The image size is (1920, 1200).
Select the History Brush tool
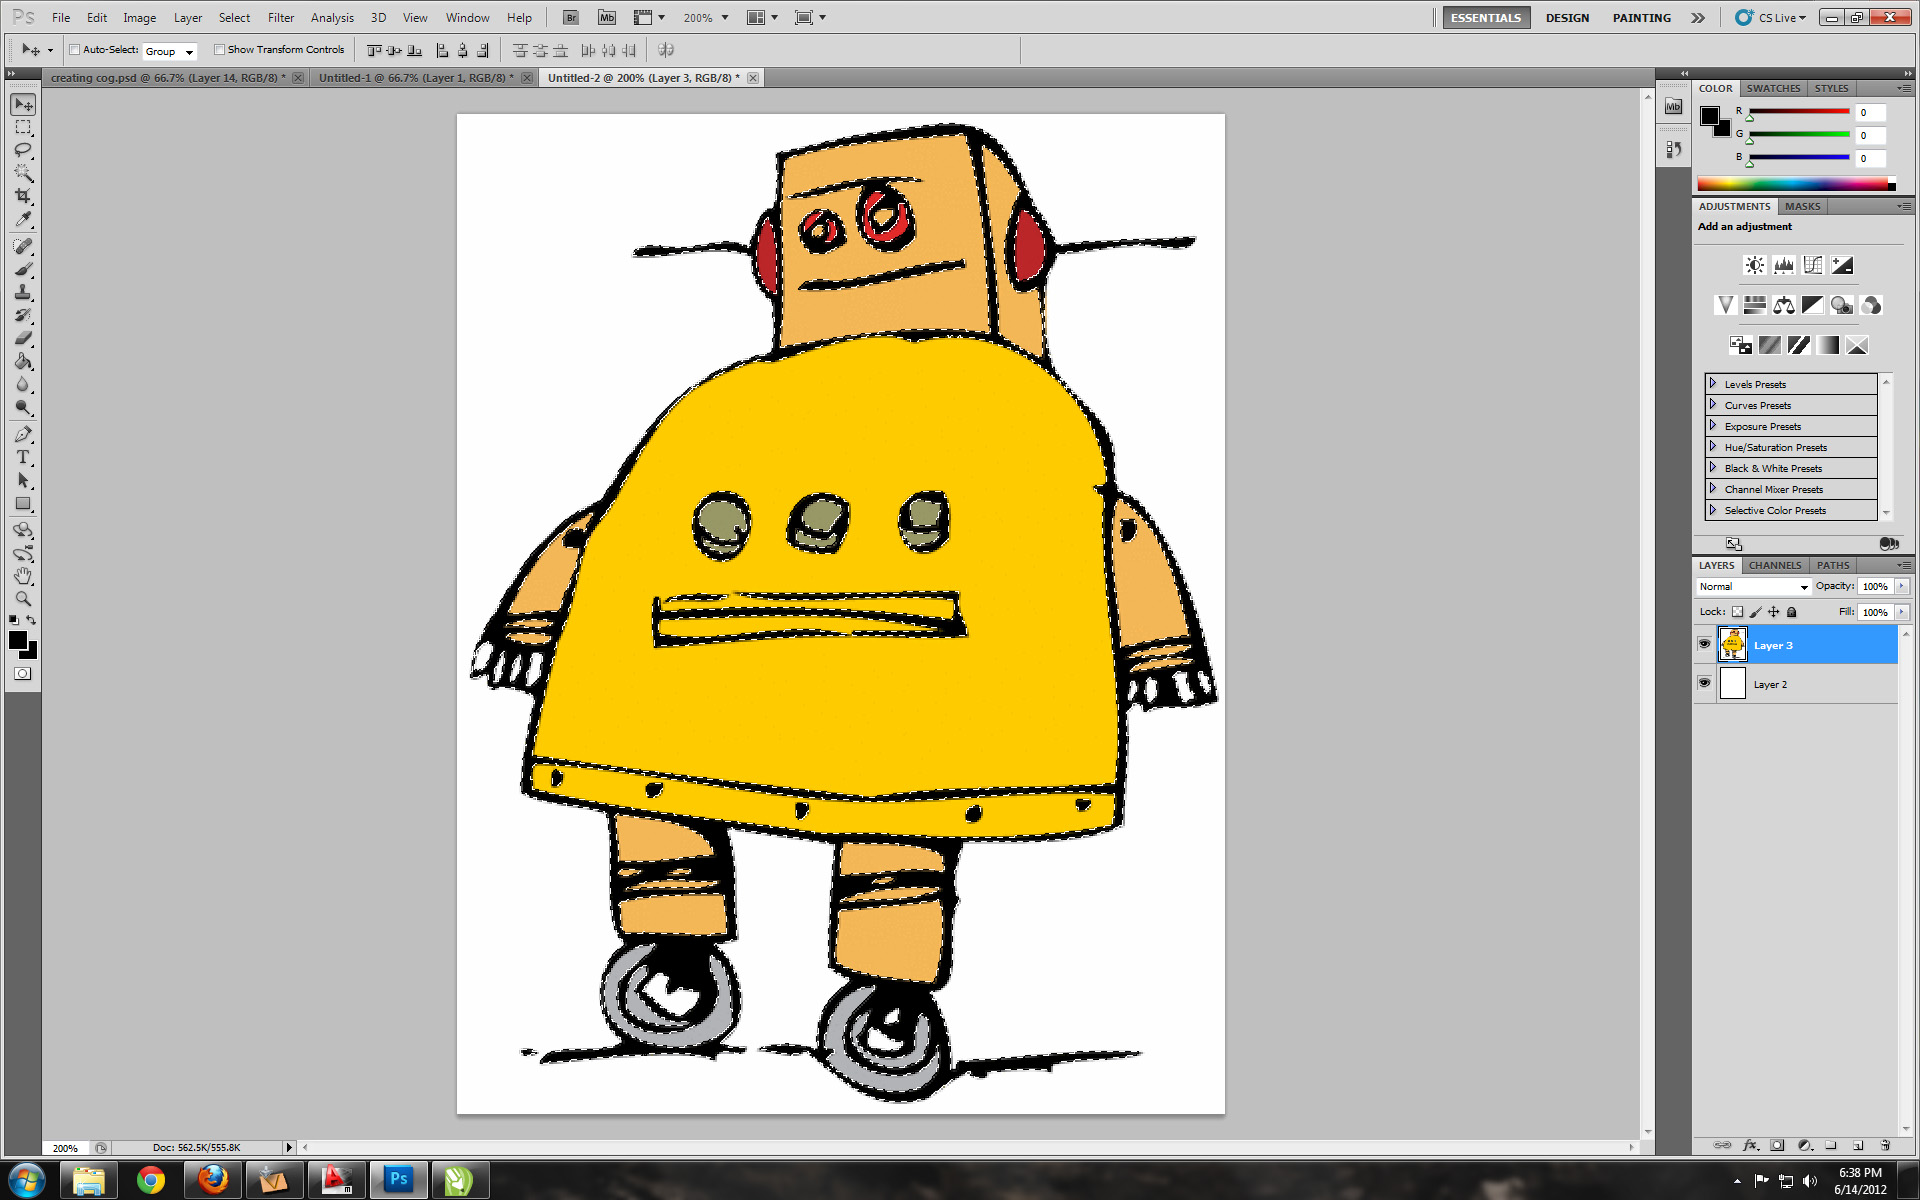click(23, 315)
